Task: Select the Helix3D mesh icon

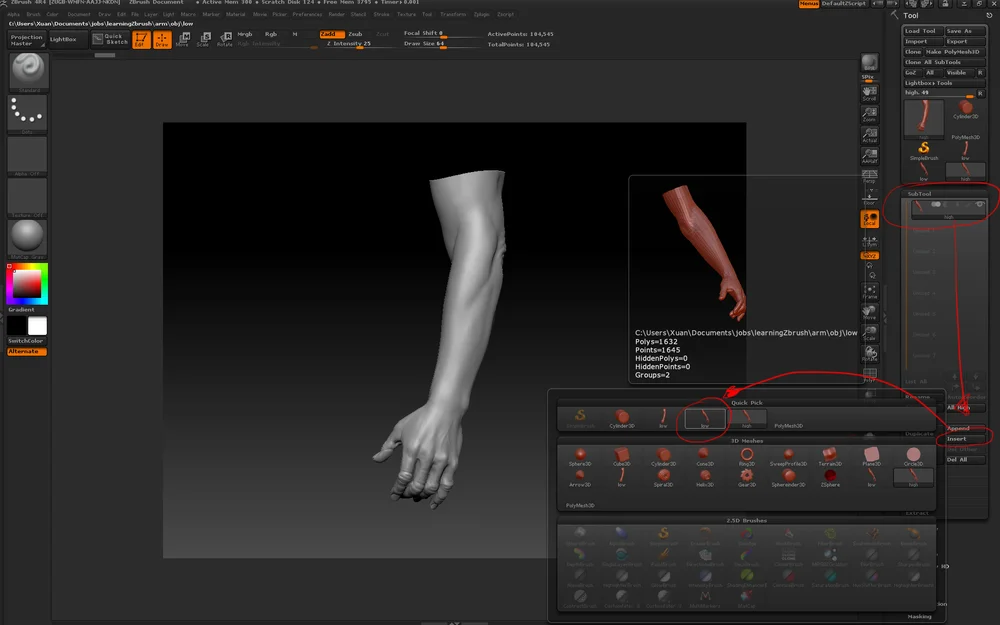Action: (706, 475)
